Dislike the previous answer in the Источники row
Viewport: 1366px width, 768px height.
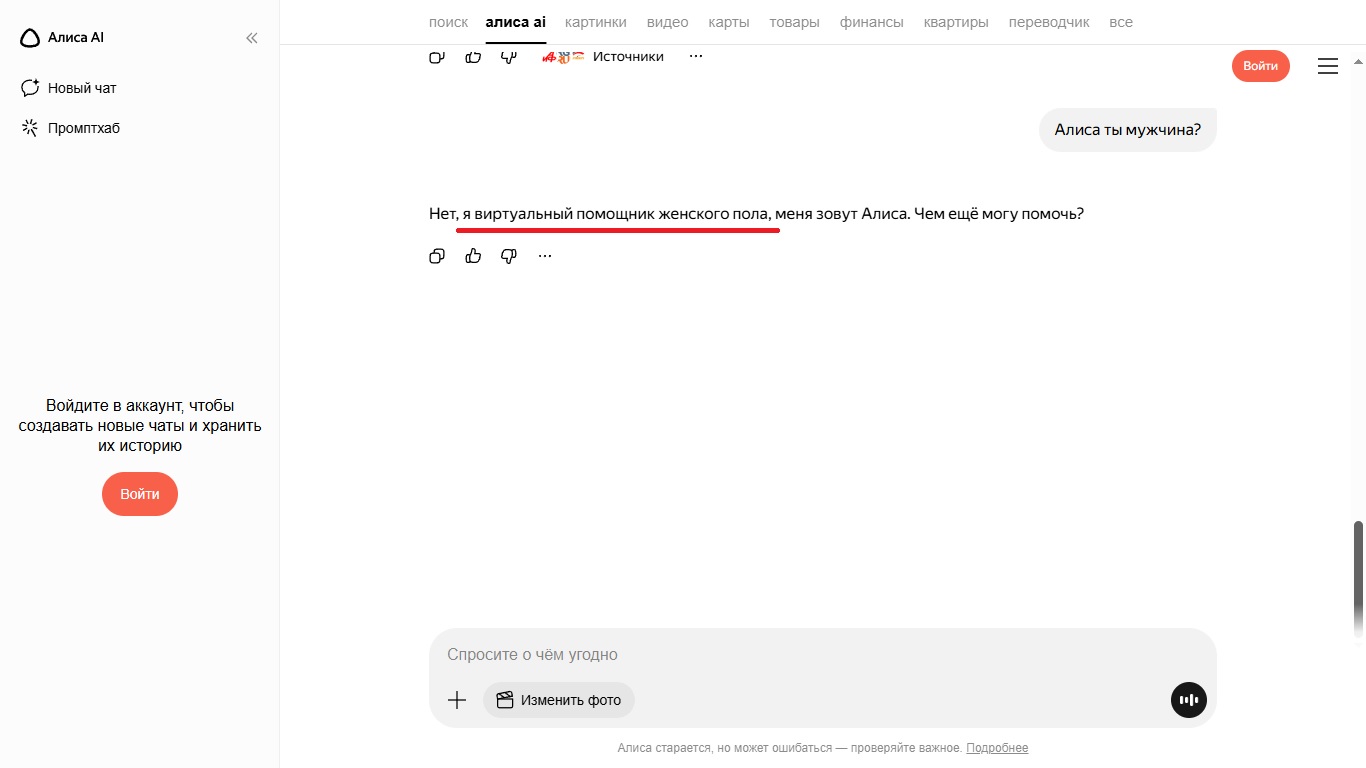(509, 57)
